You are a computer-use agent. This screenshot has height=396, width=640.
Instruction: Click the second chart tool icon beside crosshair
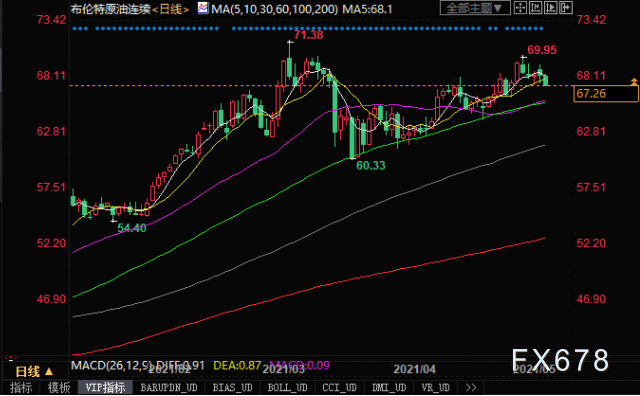coord(536,7)
